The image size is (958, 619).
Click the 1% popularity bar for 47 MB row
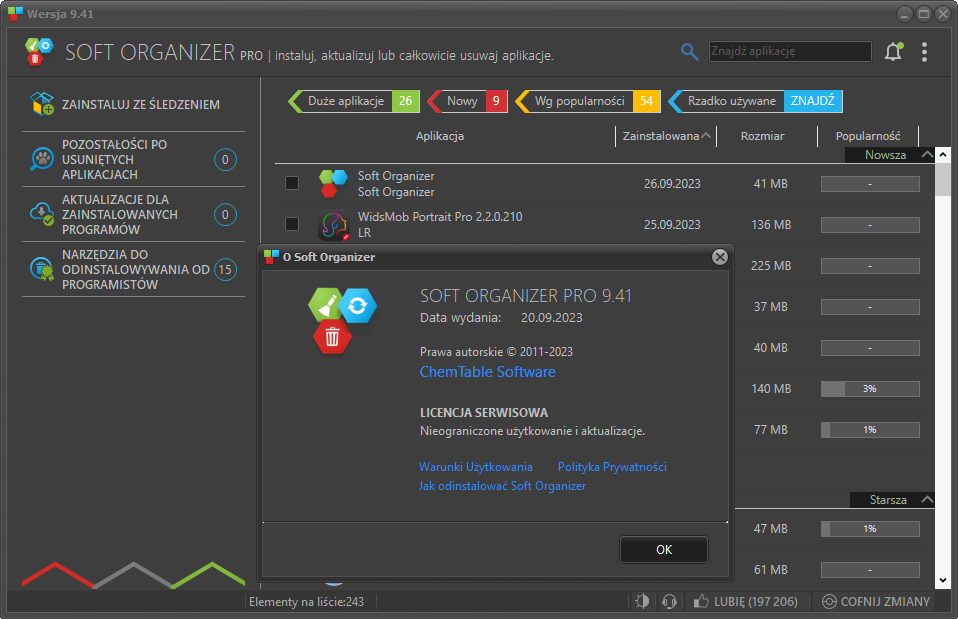point(870,529)
